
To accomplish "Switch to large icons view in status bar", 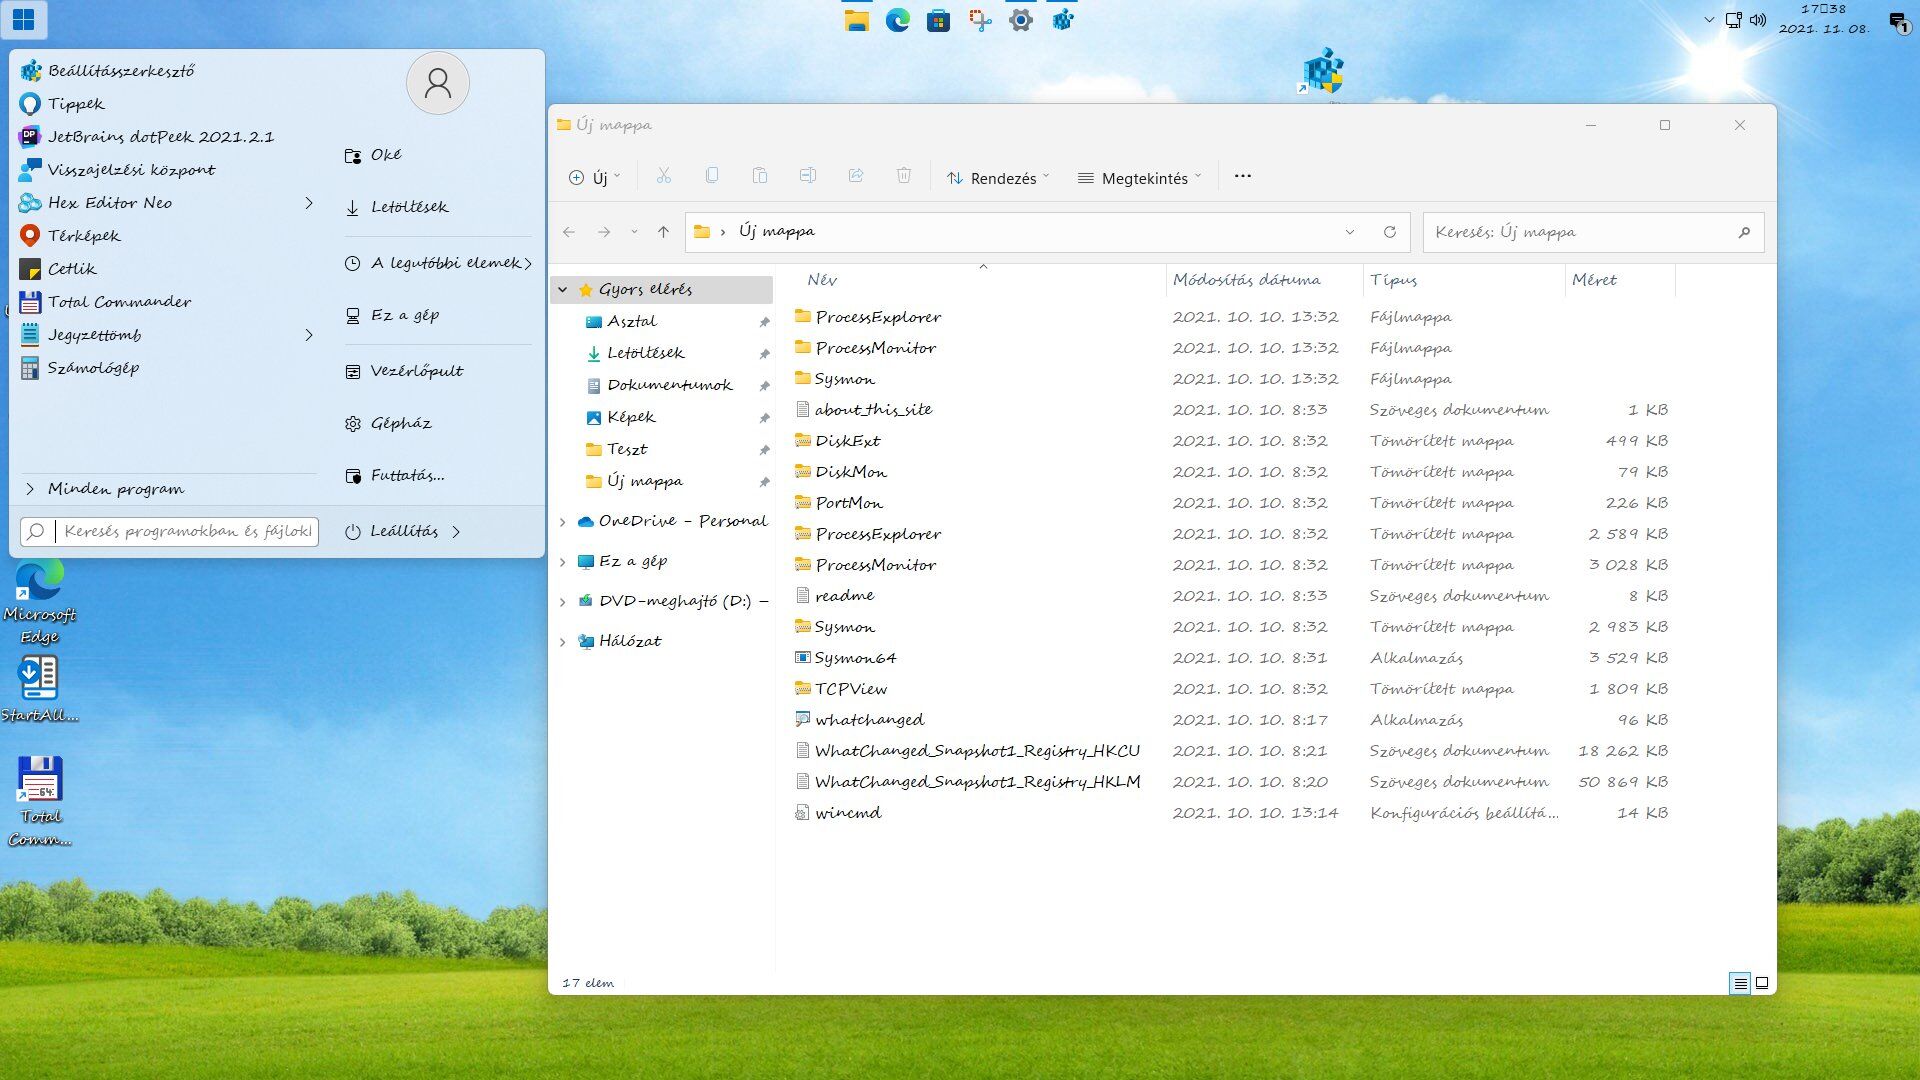I will pyautogui.click(x=1762, y=983).
